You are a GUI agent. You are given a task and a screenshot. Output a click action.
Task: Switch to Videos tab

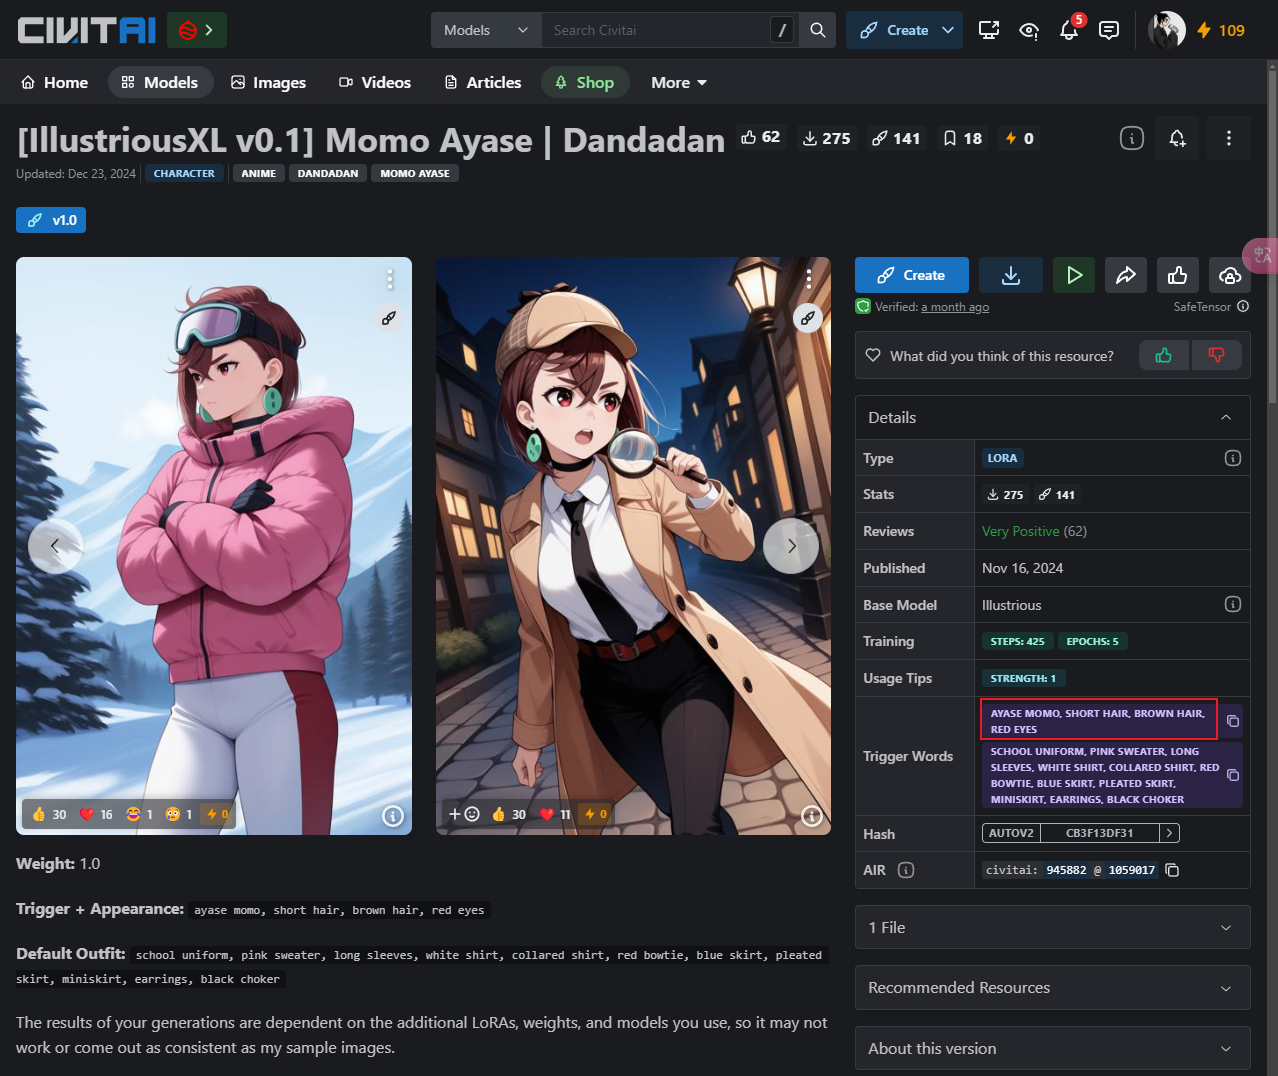tap(375, 82)
